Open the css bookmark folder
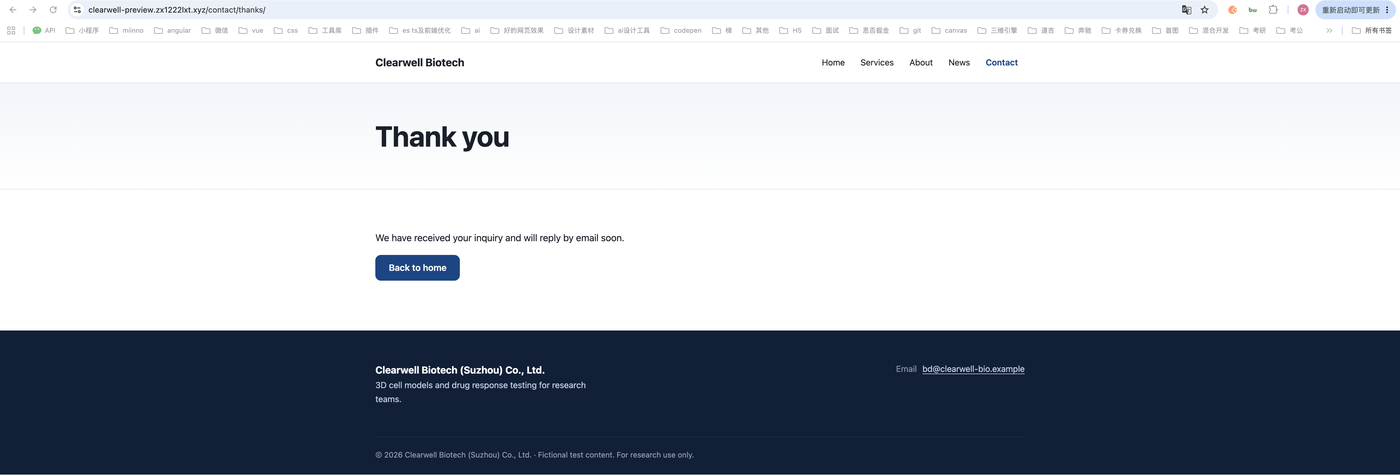Image resolution: width=1400 pixels, height=476 pixels. click(286, 30)
